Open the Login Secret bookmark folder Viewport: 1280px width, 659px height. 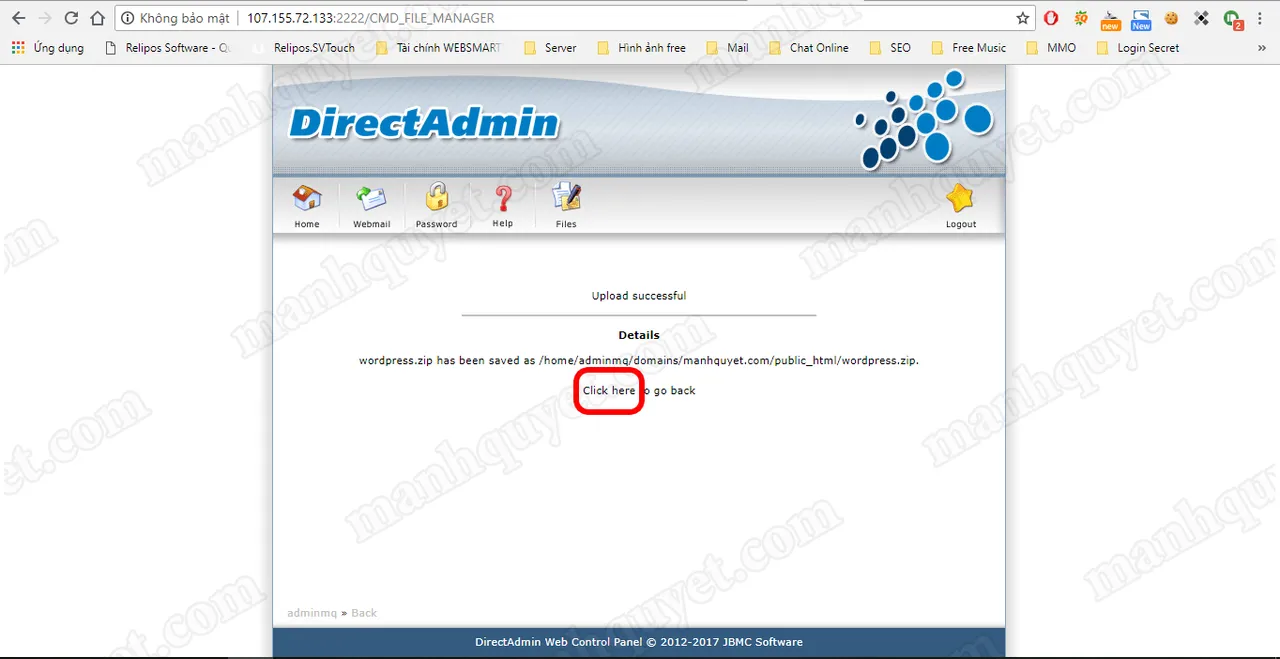1137,48
